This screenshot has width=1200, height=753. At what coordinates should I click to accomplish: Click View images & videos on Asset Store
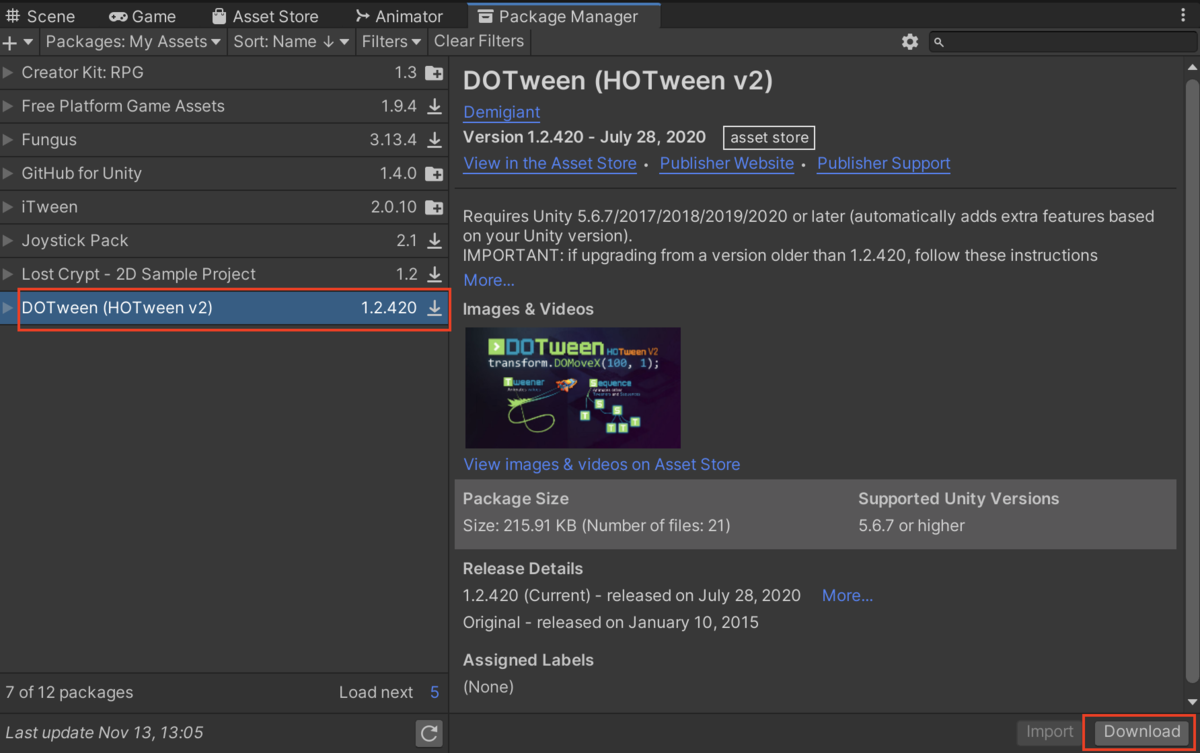click(x=602, y=464)
